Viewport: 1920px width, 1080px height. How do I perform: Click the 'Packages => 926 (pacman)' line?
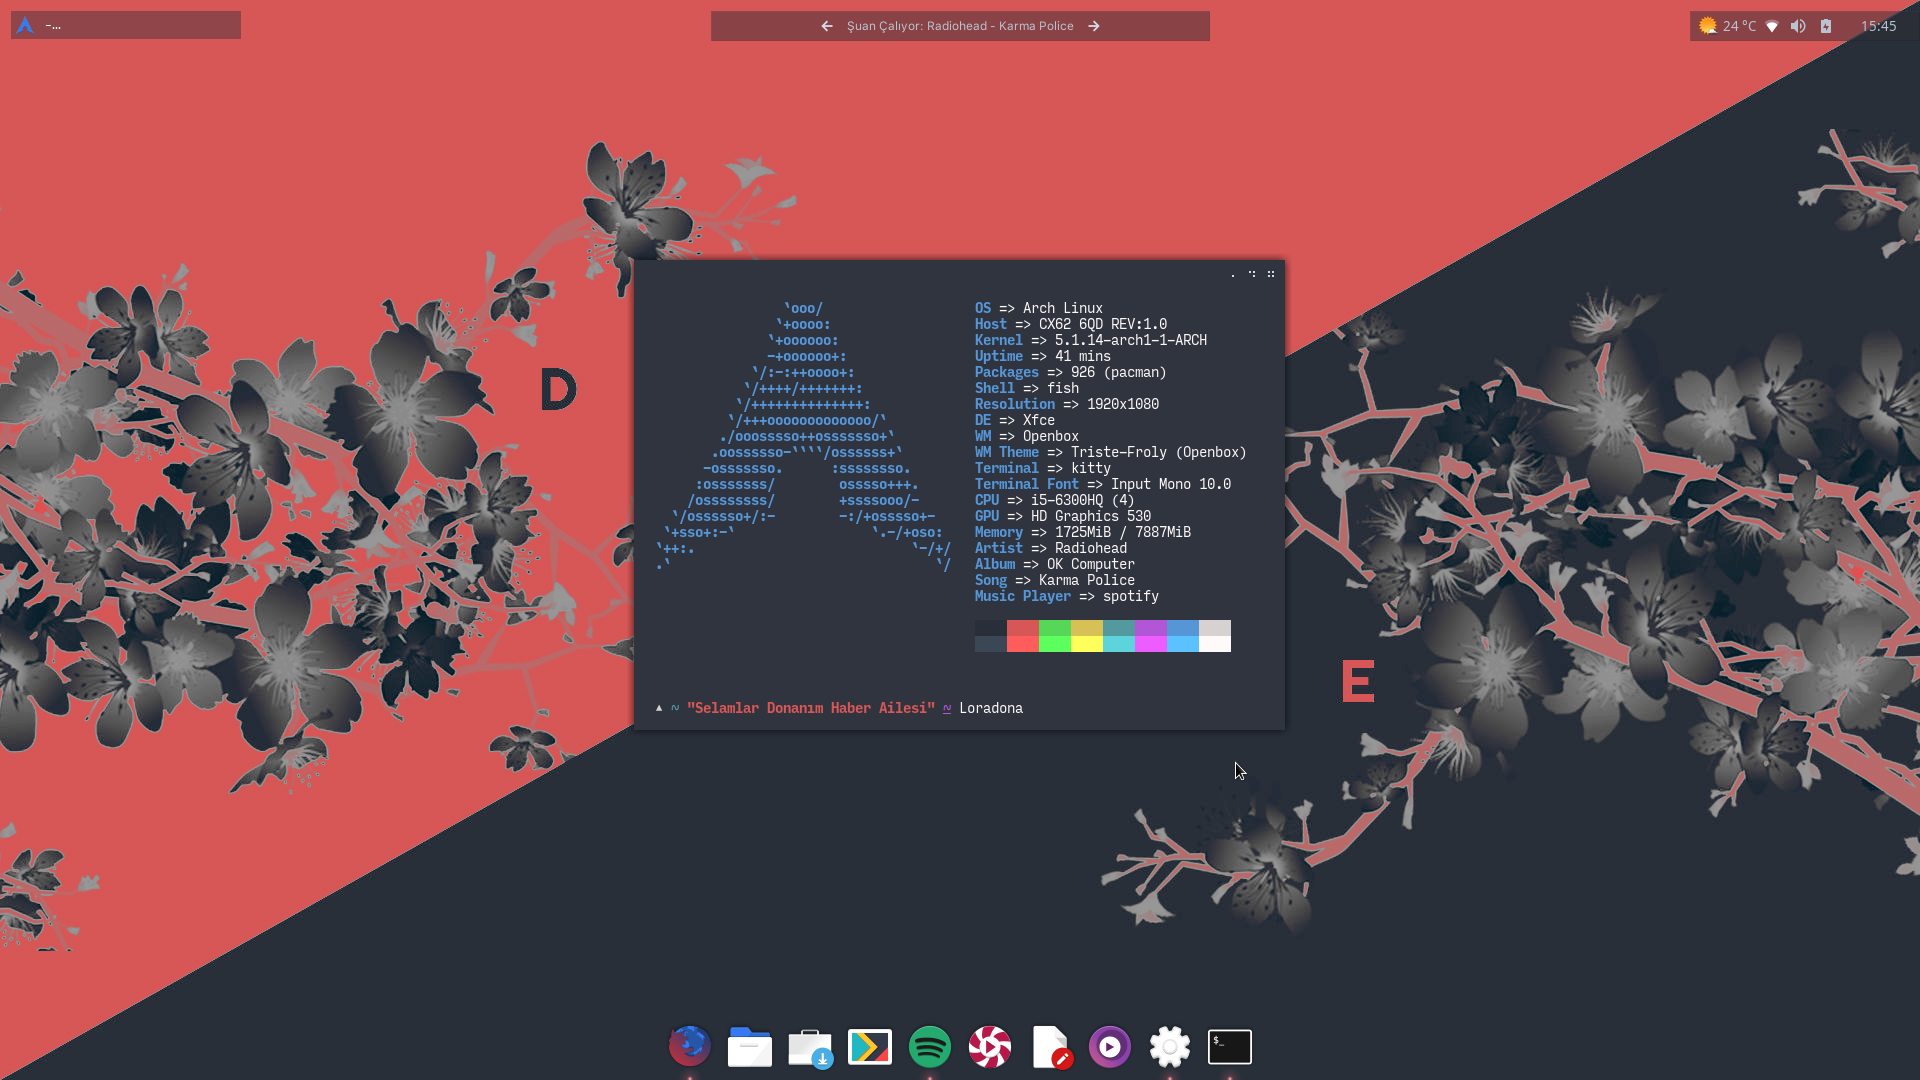pos(1071,372)
